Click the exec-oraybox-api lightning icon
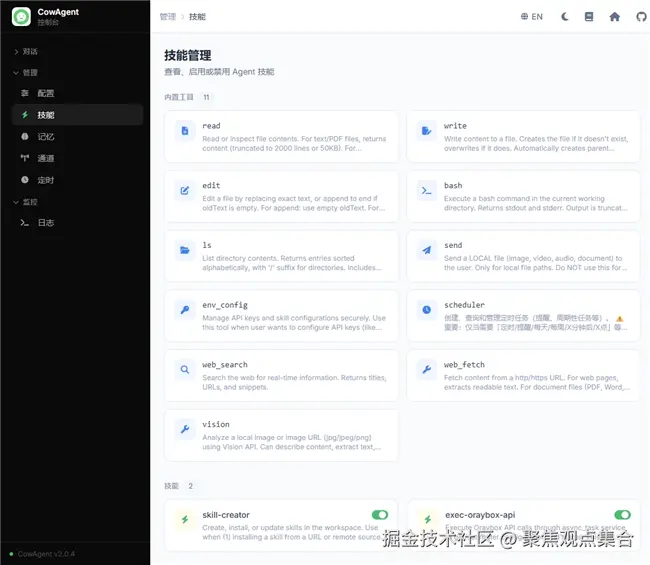The width and height of the screenshot is (650, 565). pyautogui.click(x=428, y=519)
